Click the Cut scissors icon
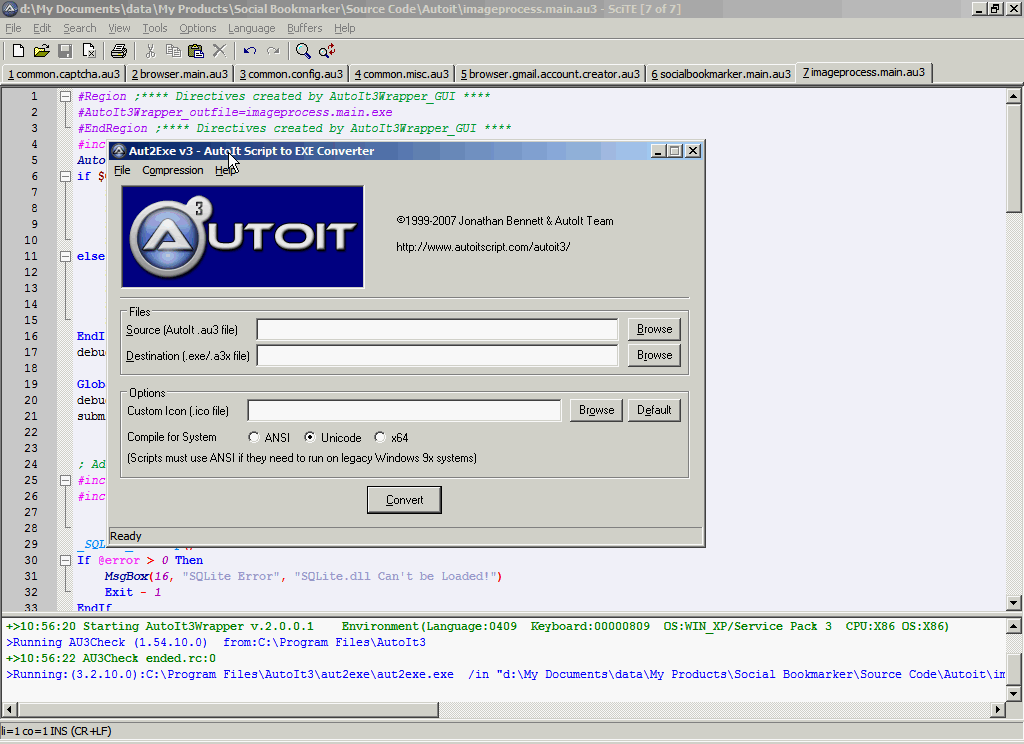Screen dimensions: 1024x744 click(150, 51)
